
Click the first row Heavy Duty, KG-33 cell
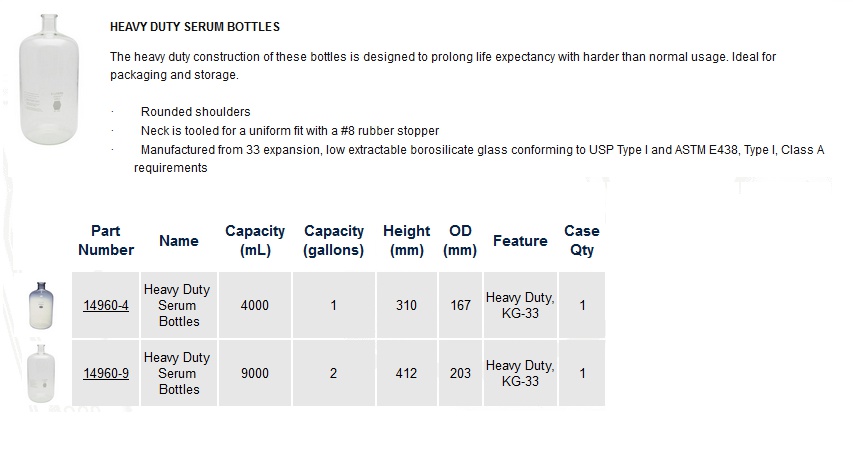(x=520, y=305)
